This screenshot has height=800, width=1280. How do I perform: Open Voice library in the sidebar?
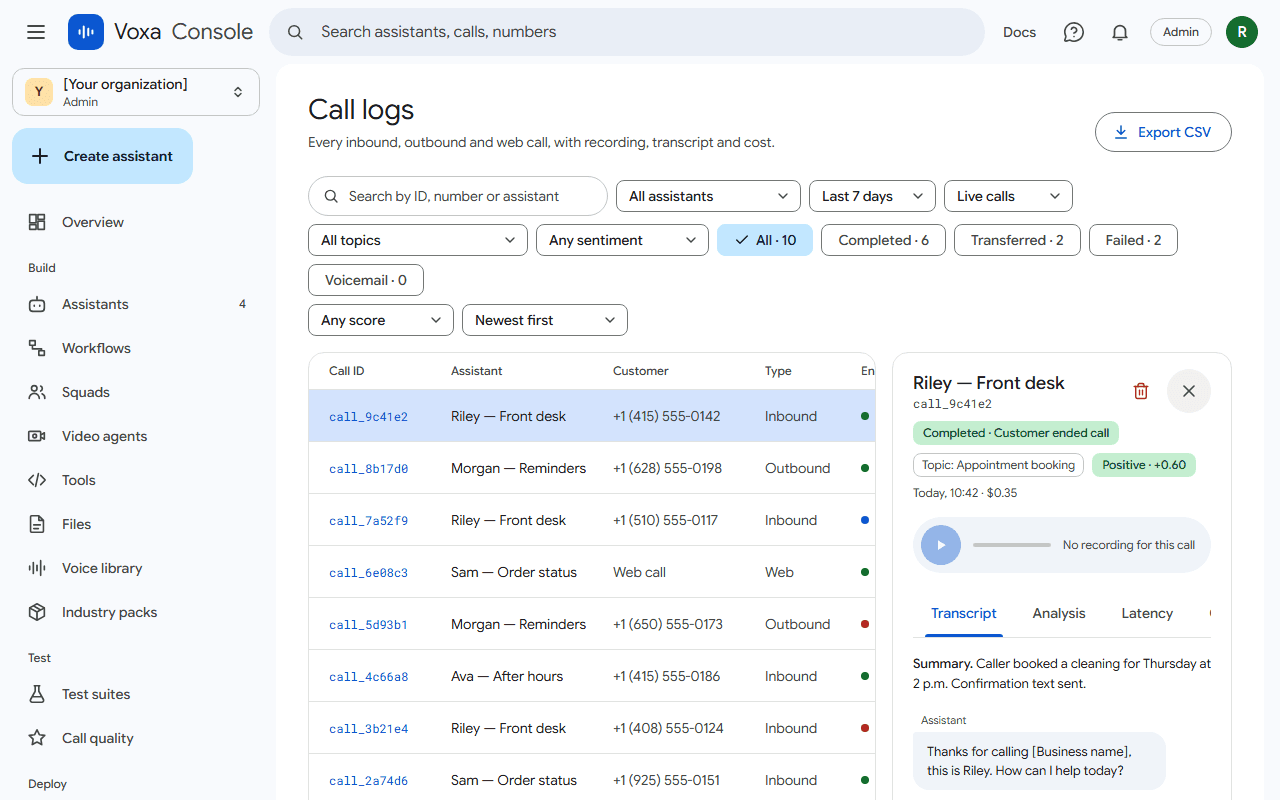coord(138,568)
